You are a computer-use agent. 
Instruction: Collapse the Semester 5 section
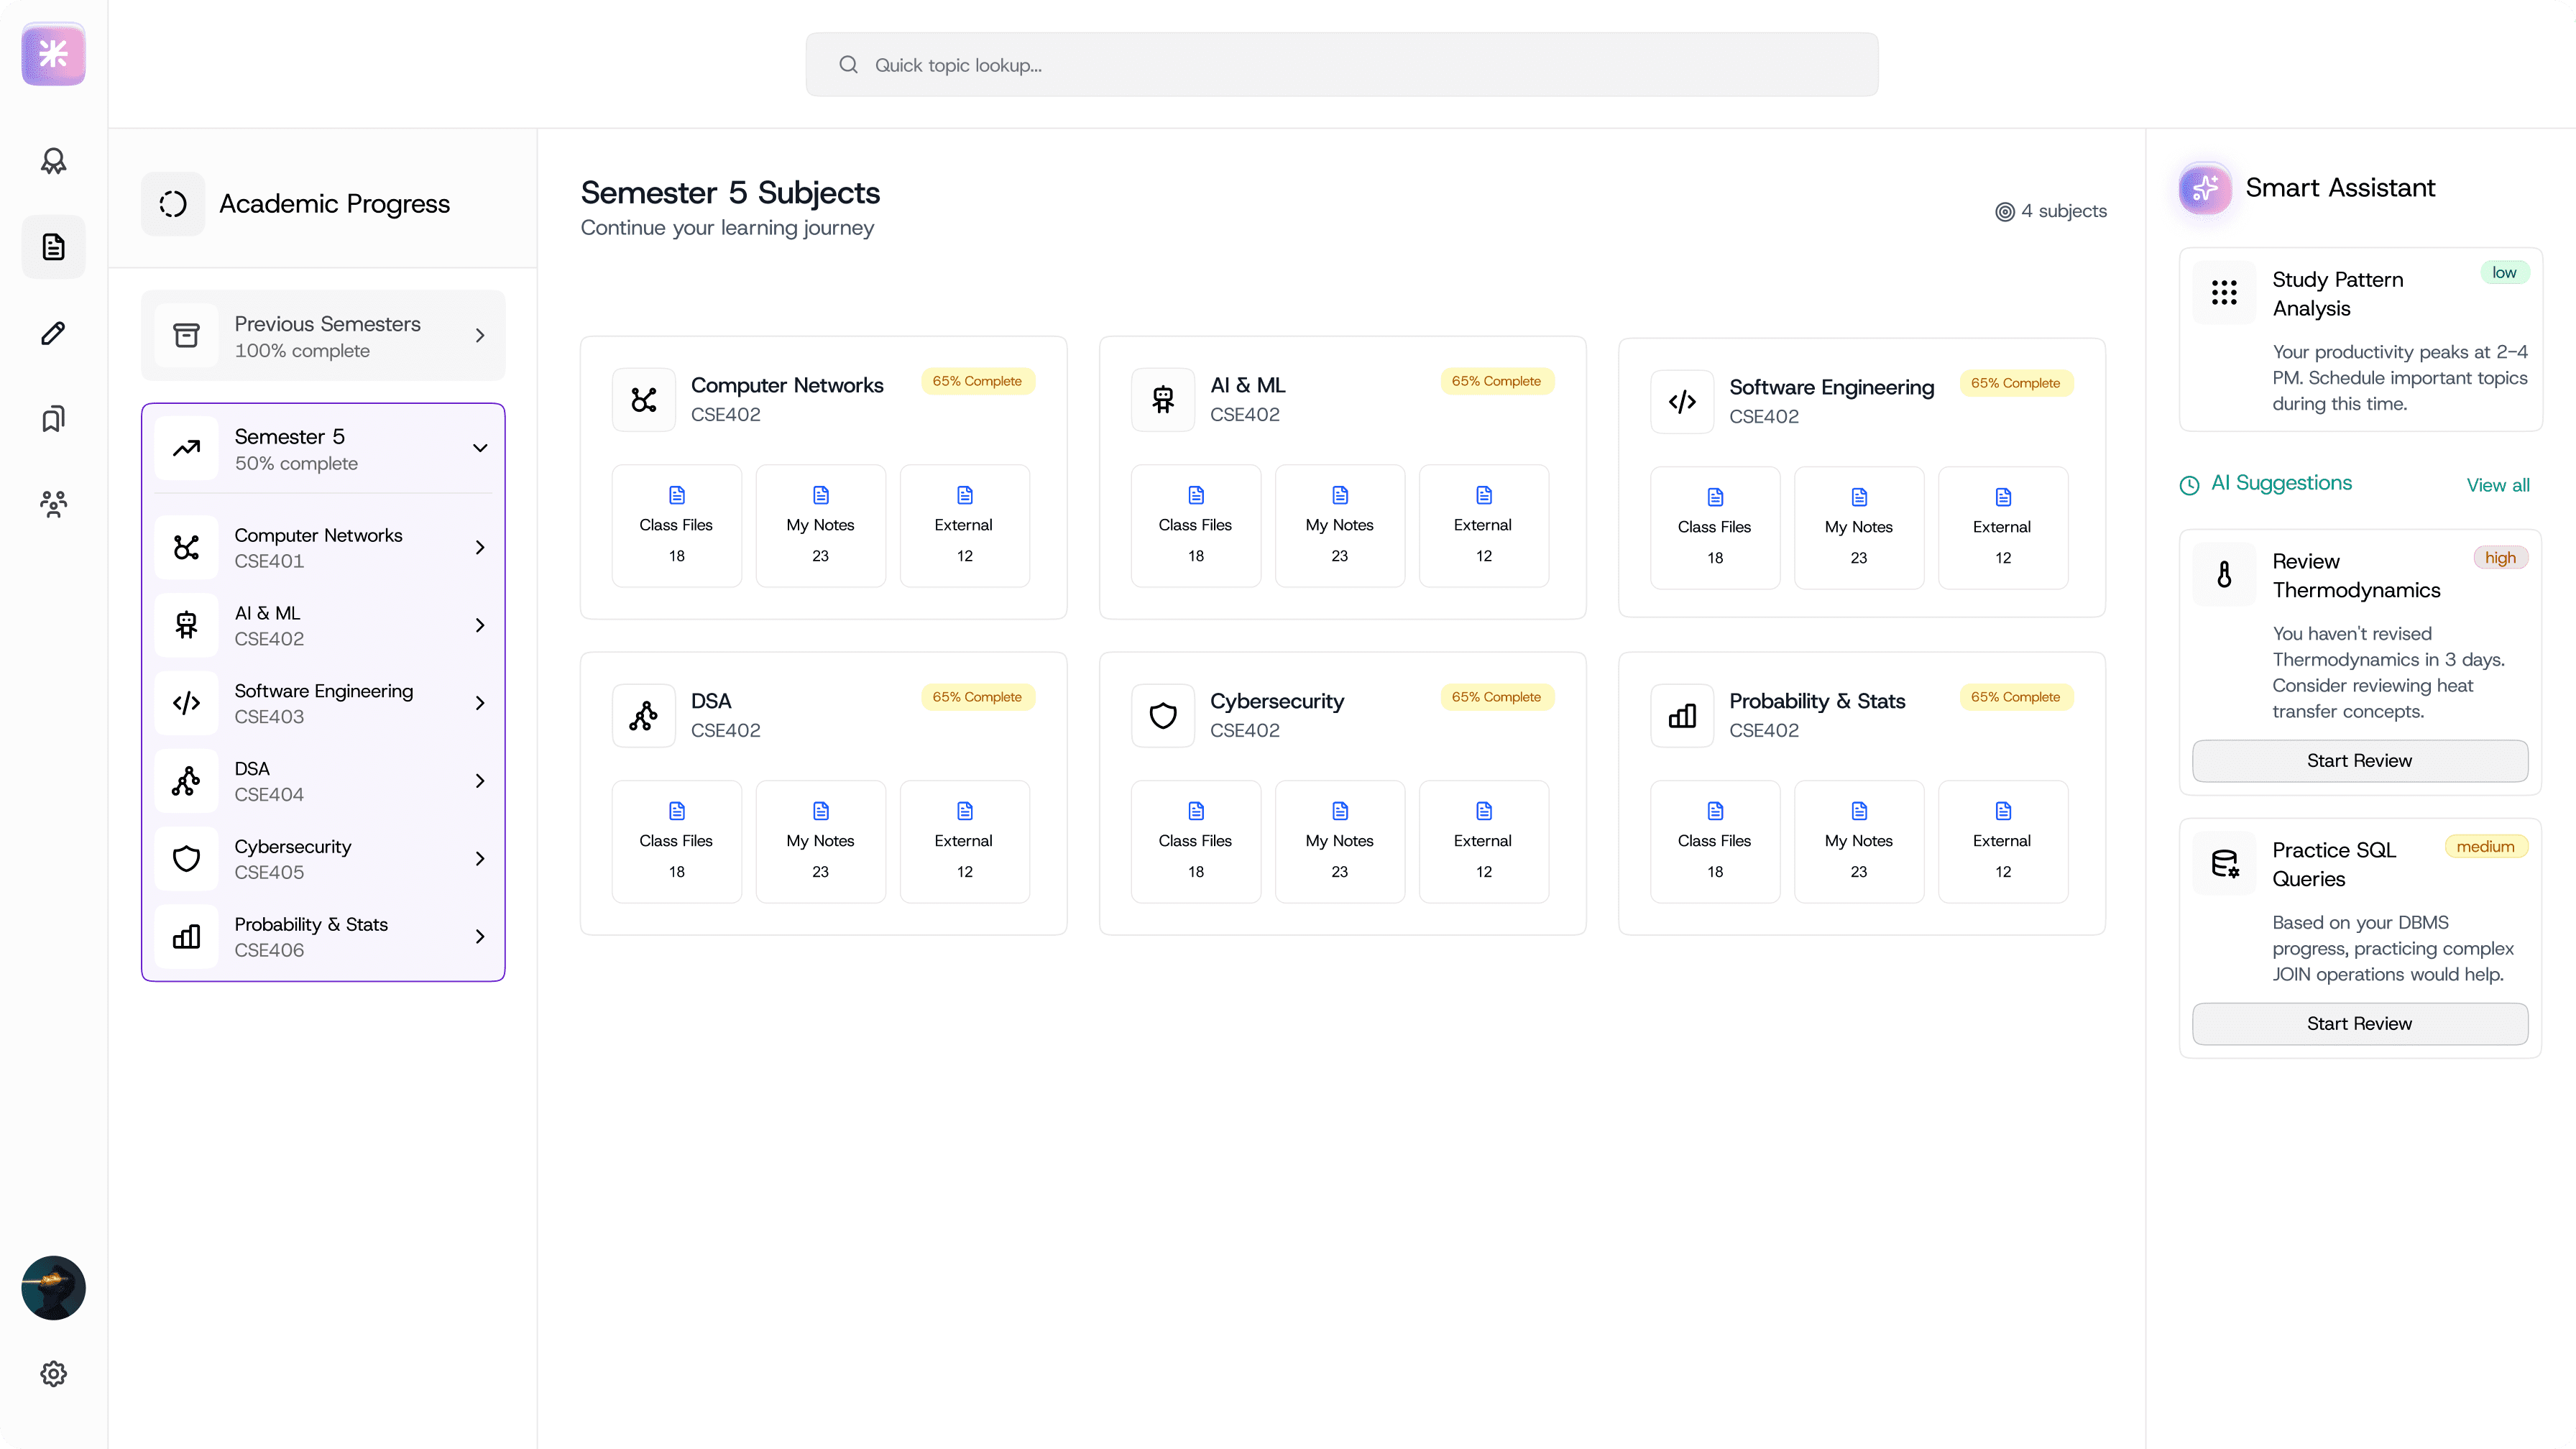(x=480, y=448)
